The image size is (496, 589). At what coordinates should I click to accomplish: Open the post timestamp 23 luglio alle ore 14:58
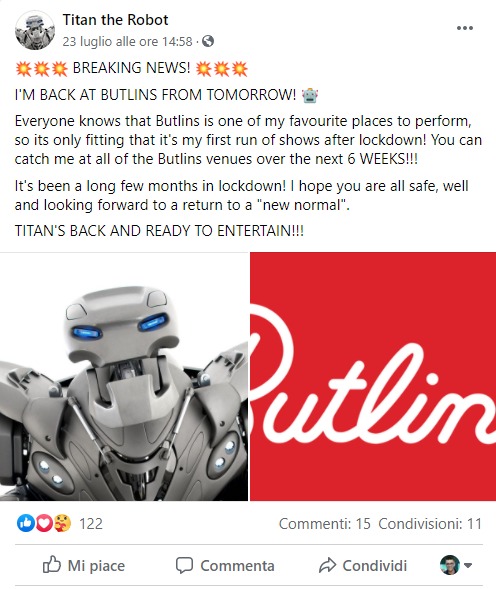(x=127, y=41)
